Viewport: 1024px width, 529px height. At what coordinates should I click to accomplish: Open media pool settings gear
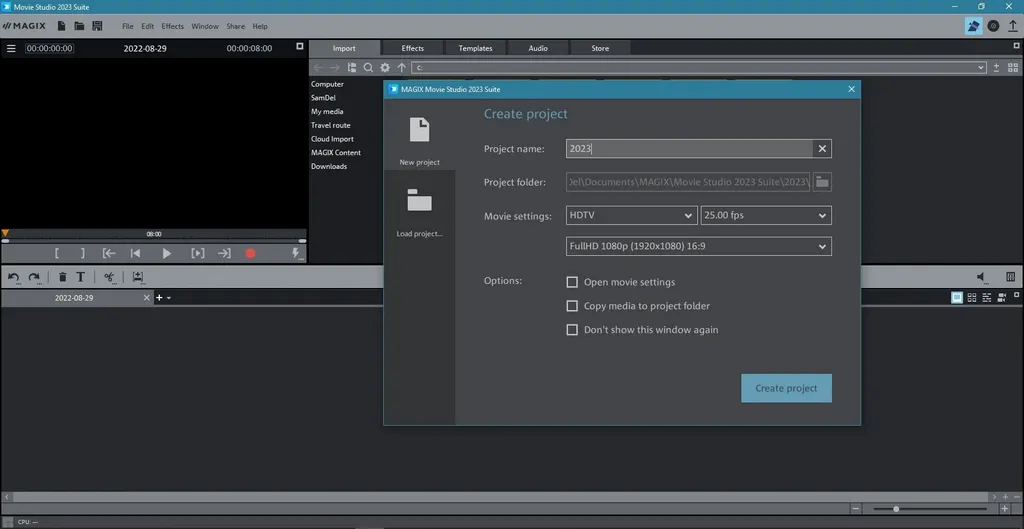(x=385, y=68)
